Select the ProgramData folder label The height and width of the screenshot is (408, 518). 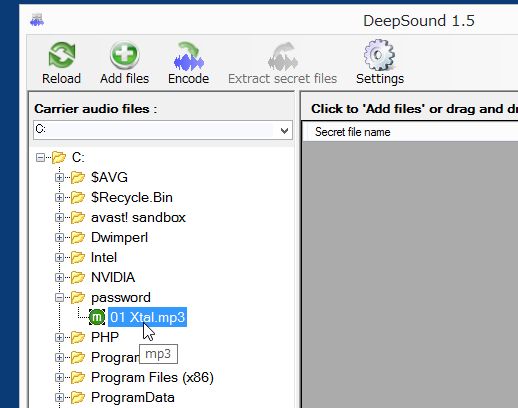click(133, 397)
